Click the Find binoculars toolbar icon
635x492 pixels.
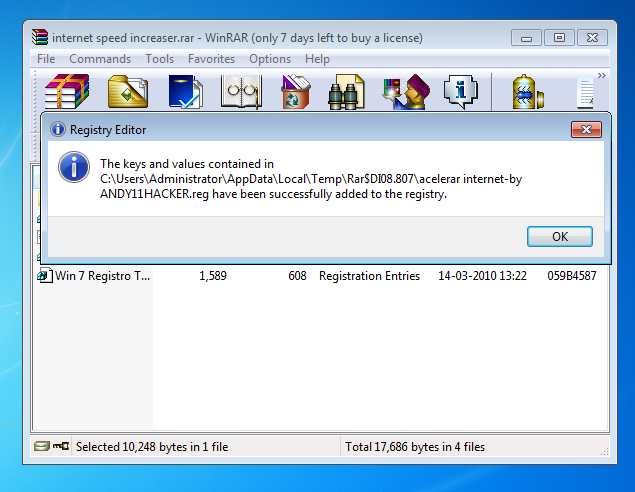click(x=346, y=92)
